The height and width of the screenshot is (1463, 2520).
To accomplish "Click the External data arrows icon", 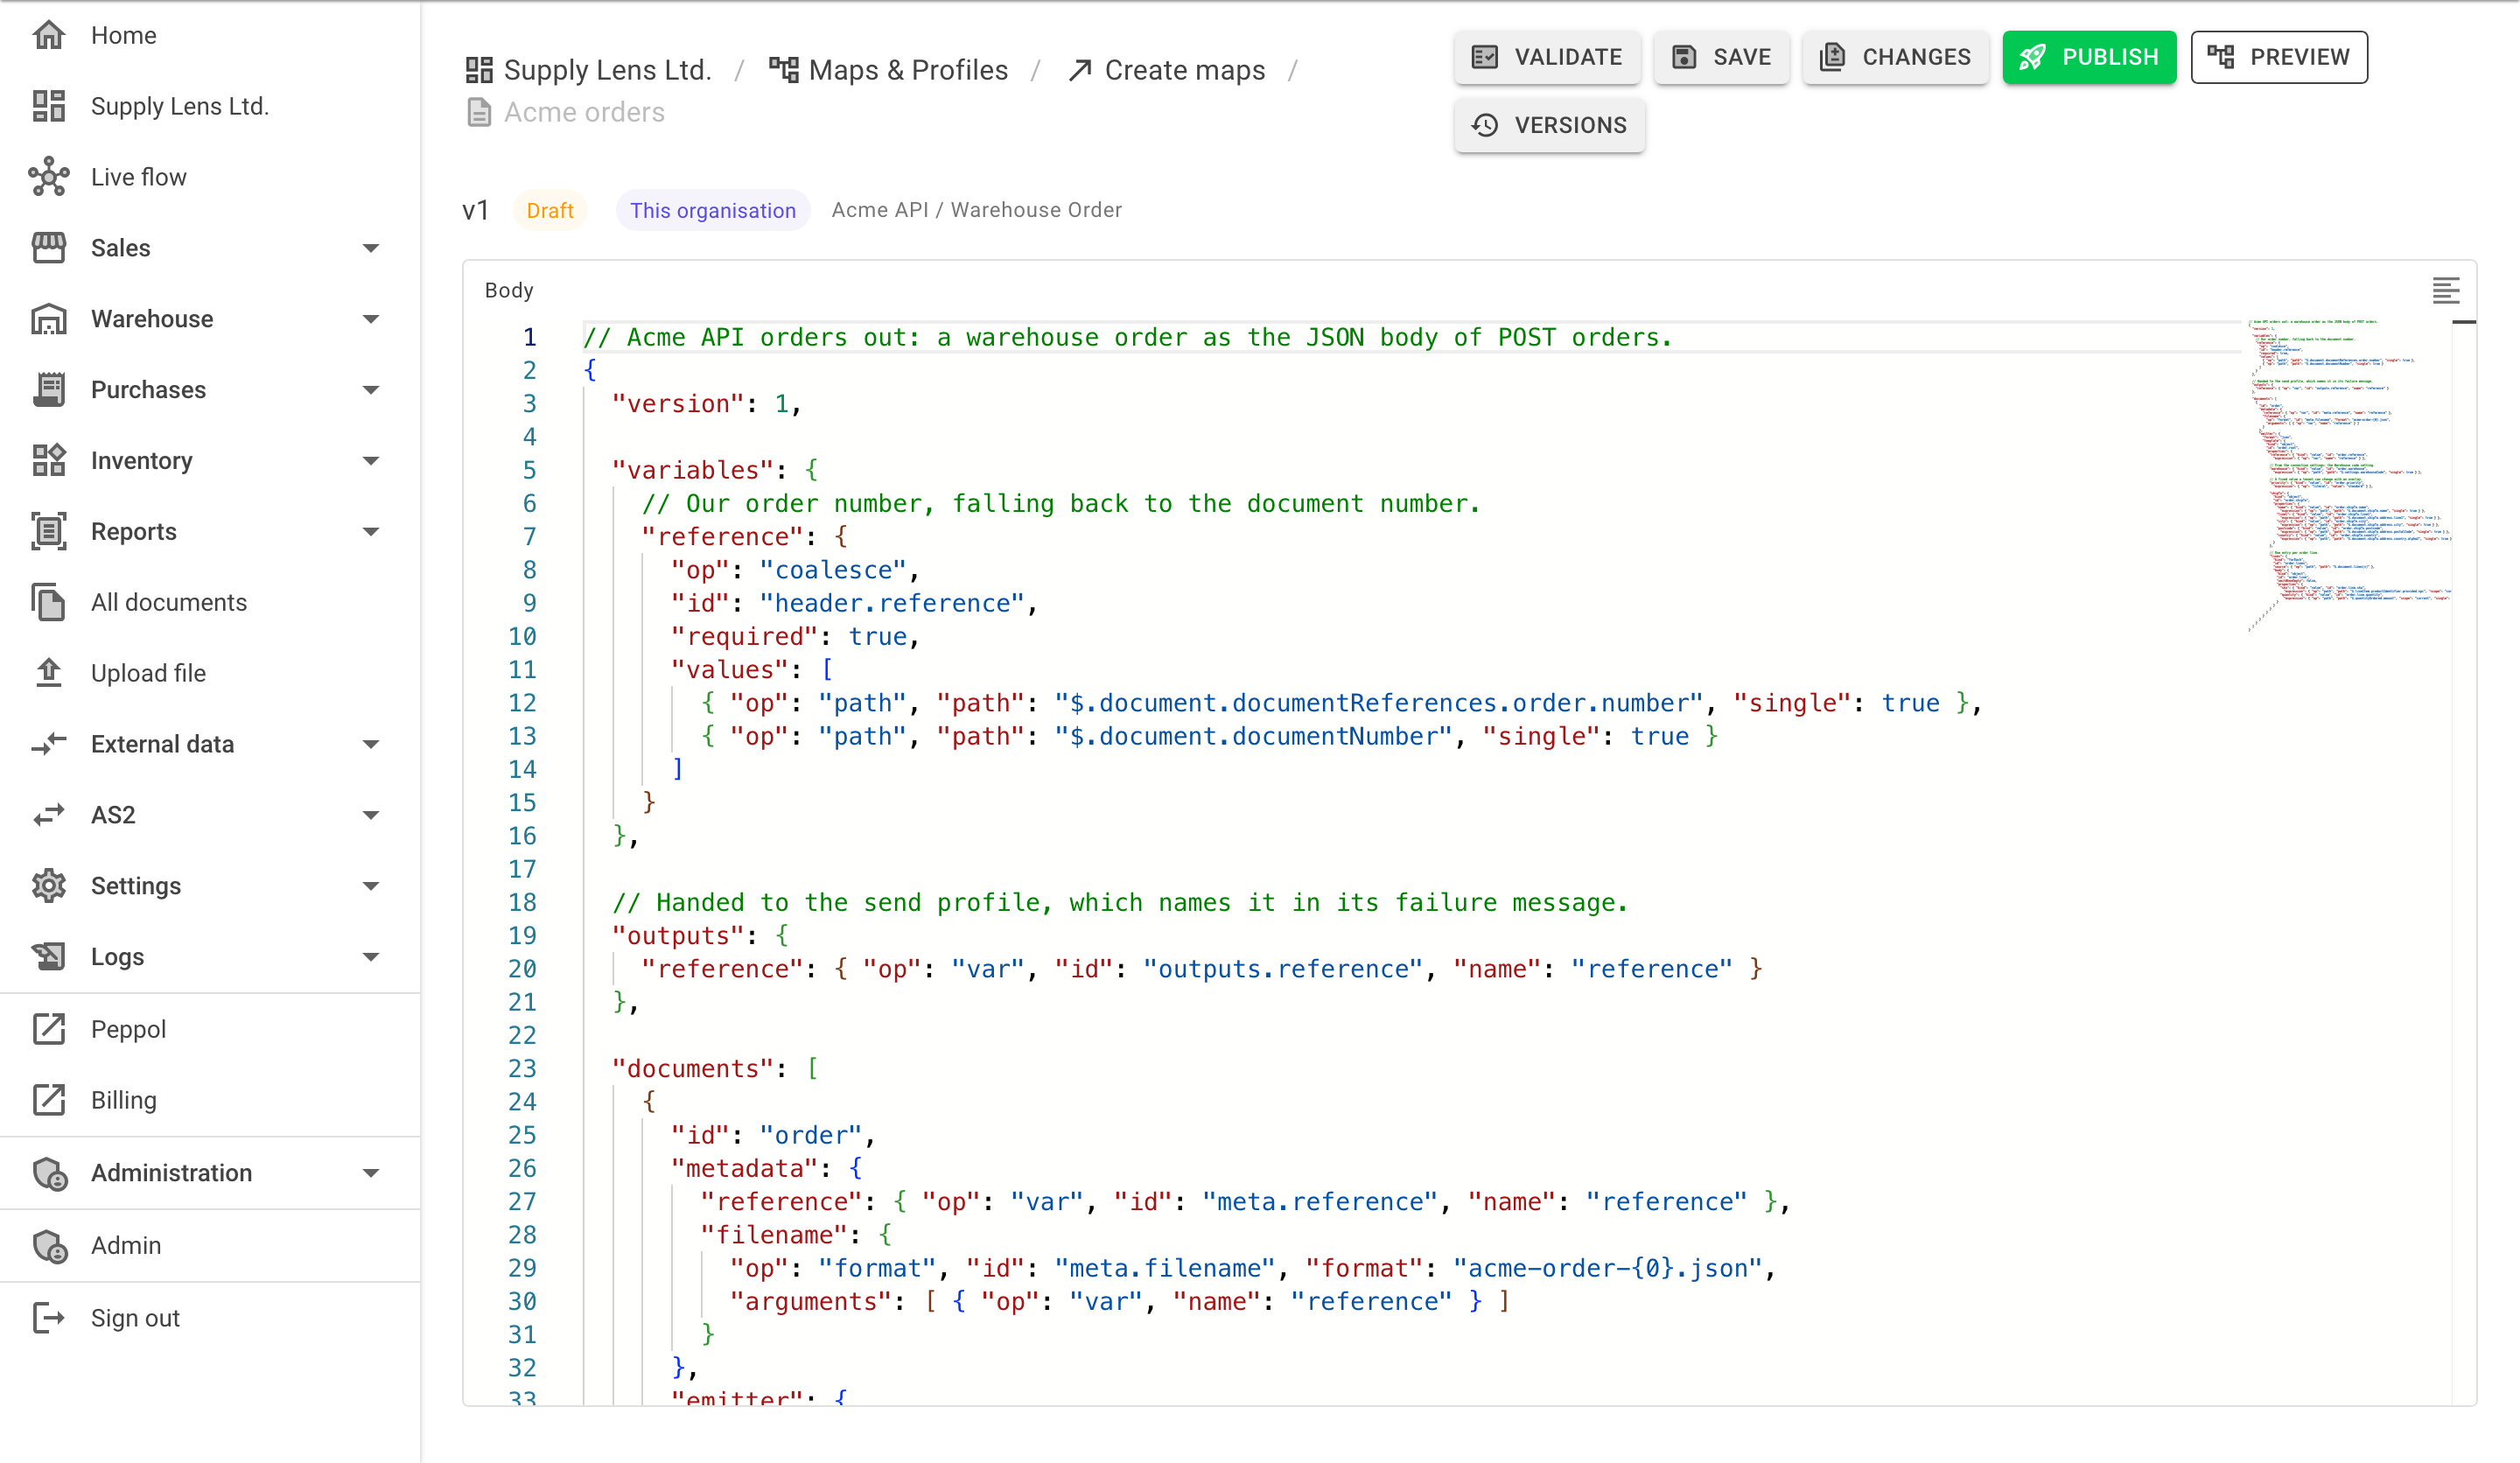I will pyautogui.click(x=48, y=745).
